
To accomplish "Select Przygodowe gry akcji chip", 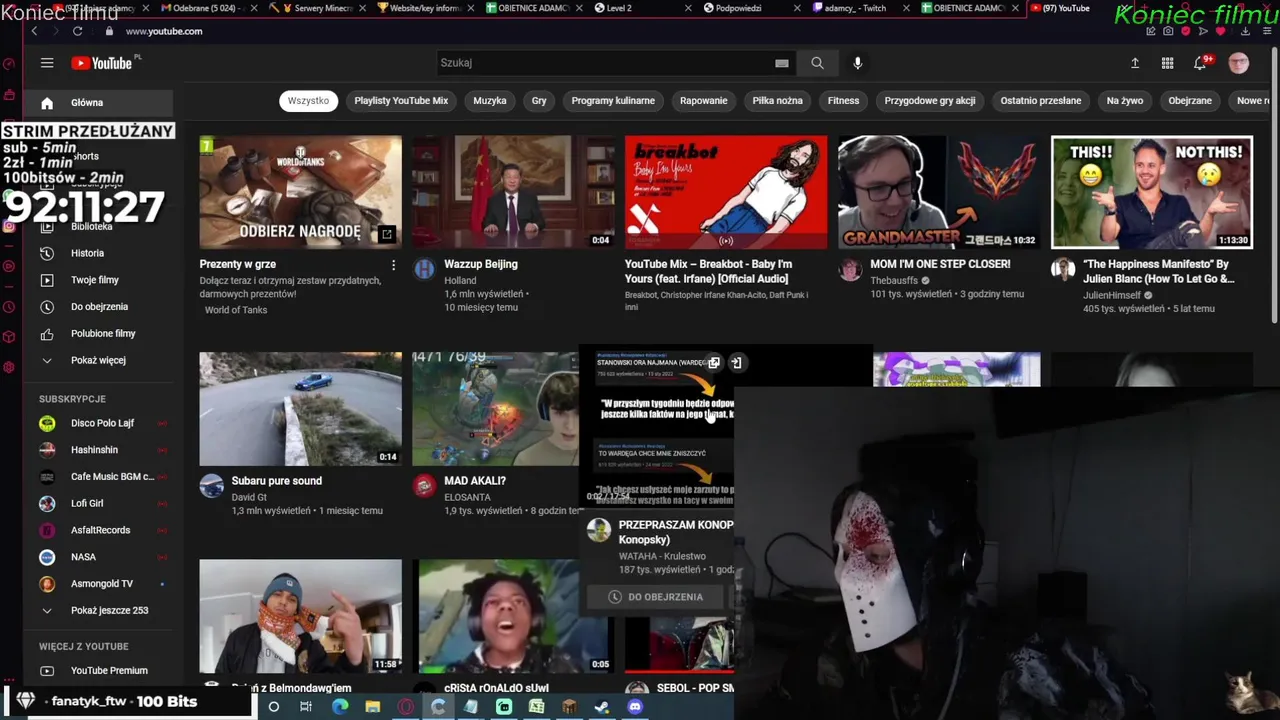I will click(x=930, y=101).
